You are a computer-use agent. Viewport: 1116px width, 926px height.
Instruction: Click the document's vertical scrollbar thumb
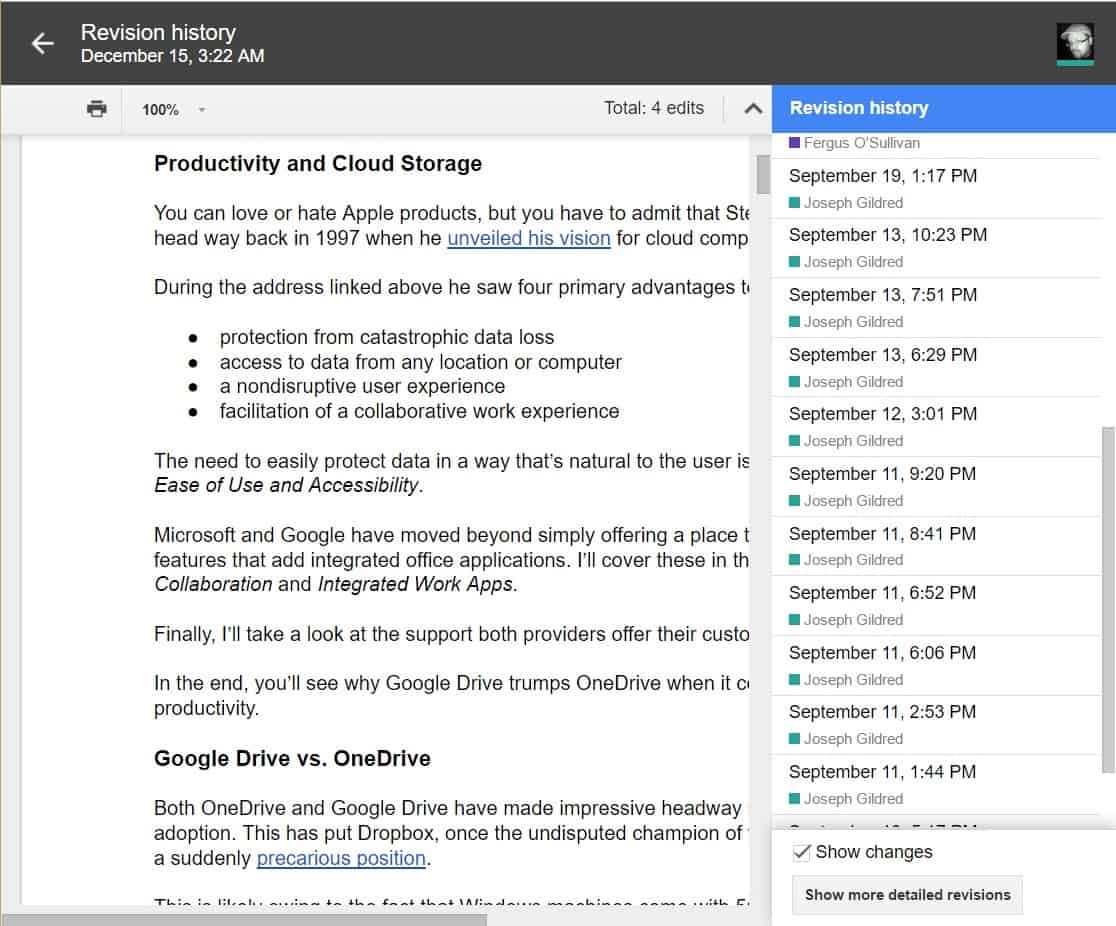click(x=763, y=174)
